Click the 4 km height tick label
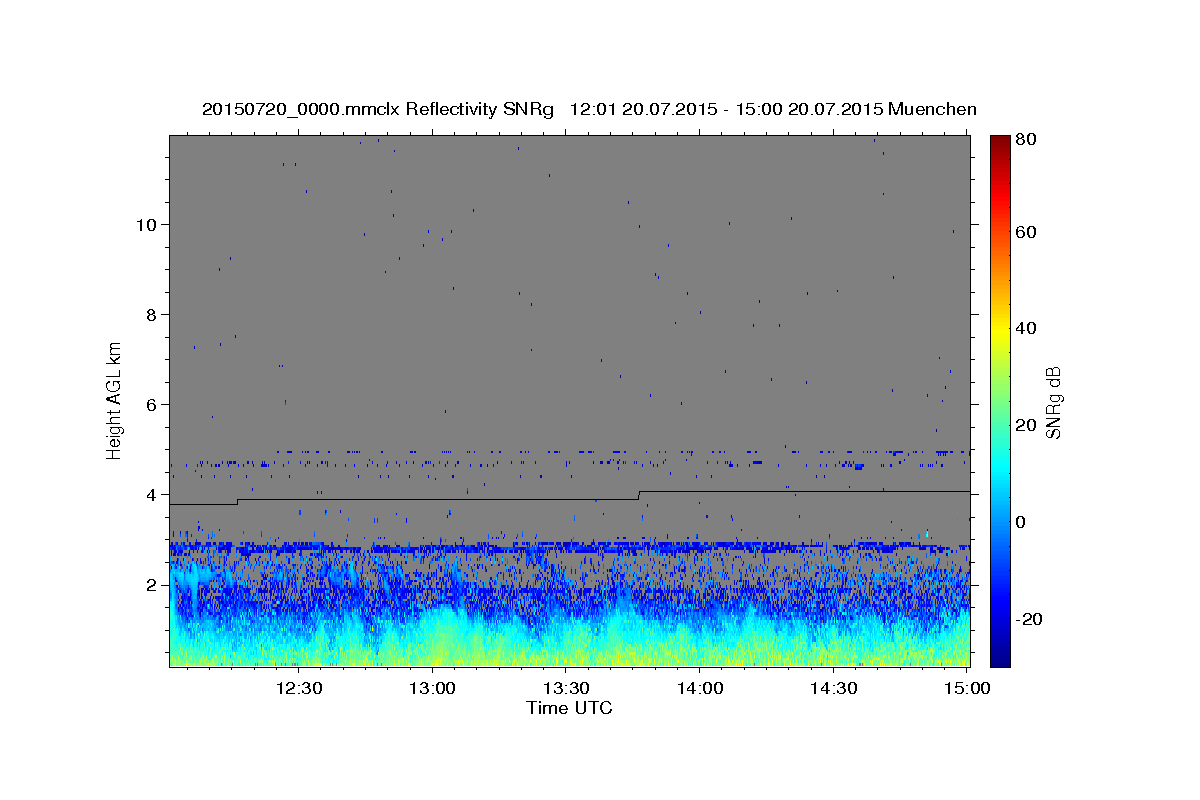This screenshot has width=1200, height=800. coord(151,494)
